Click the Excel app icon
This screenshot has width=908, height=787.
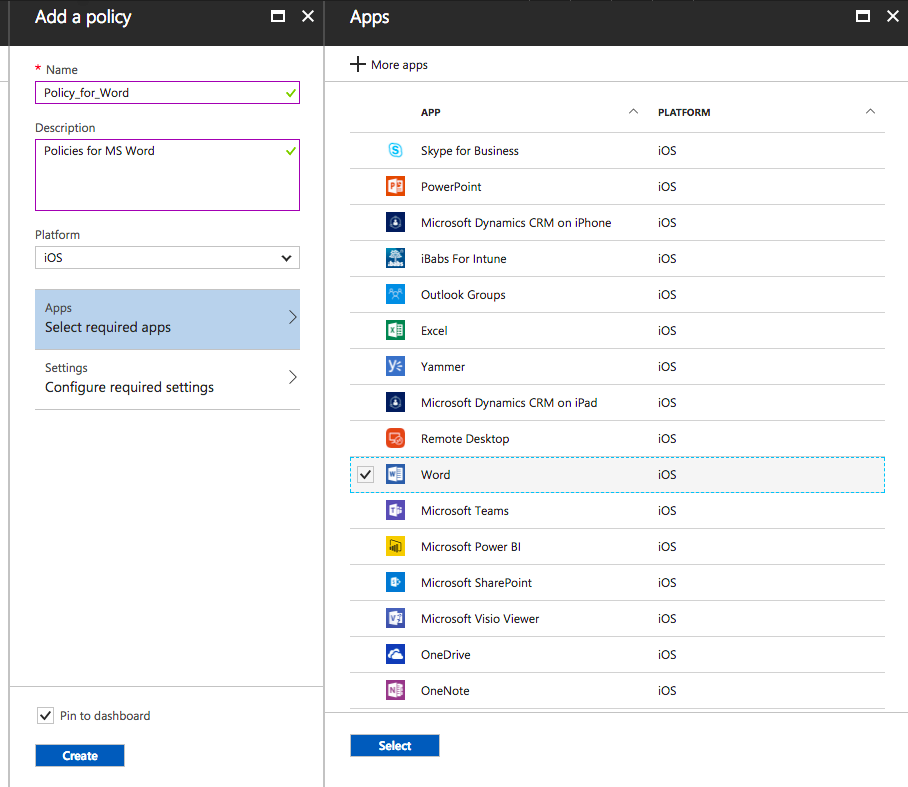pyautogui.click(x=395, y=331)
